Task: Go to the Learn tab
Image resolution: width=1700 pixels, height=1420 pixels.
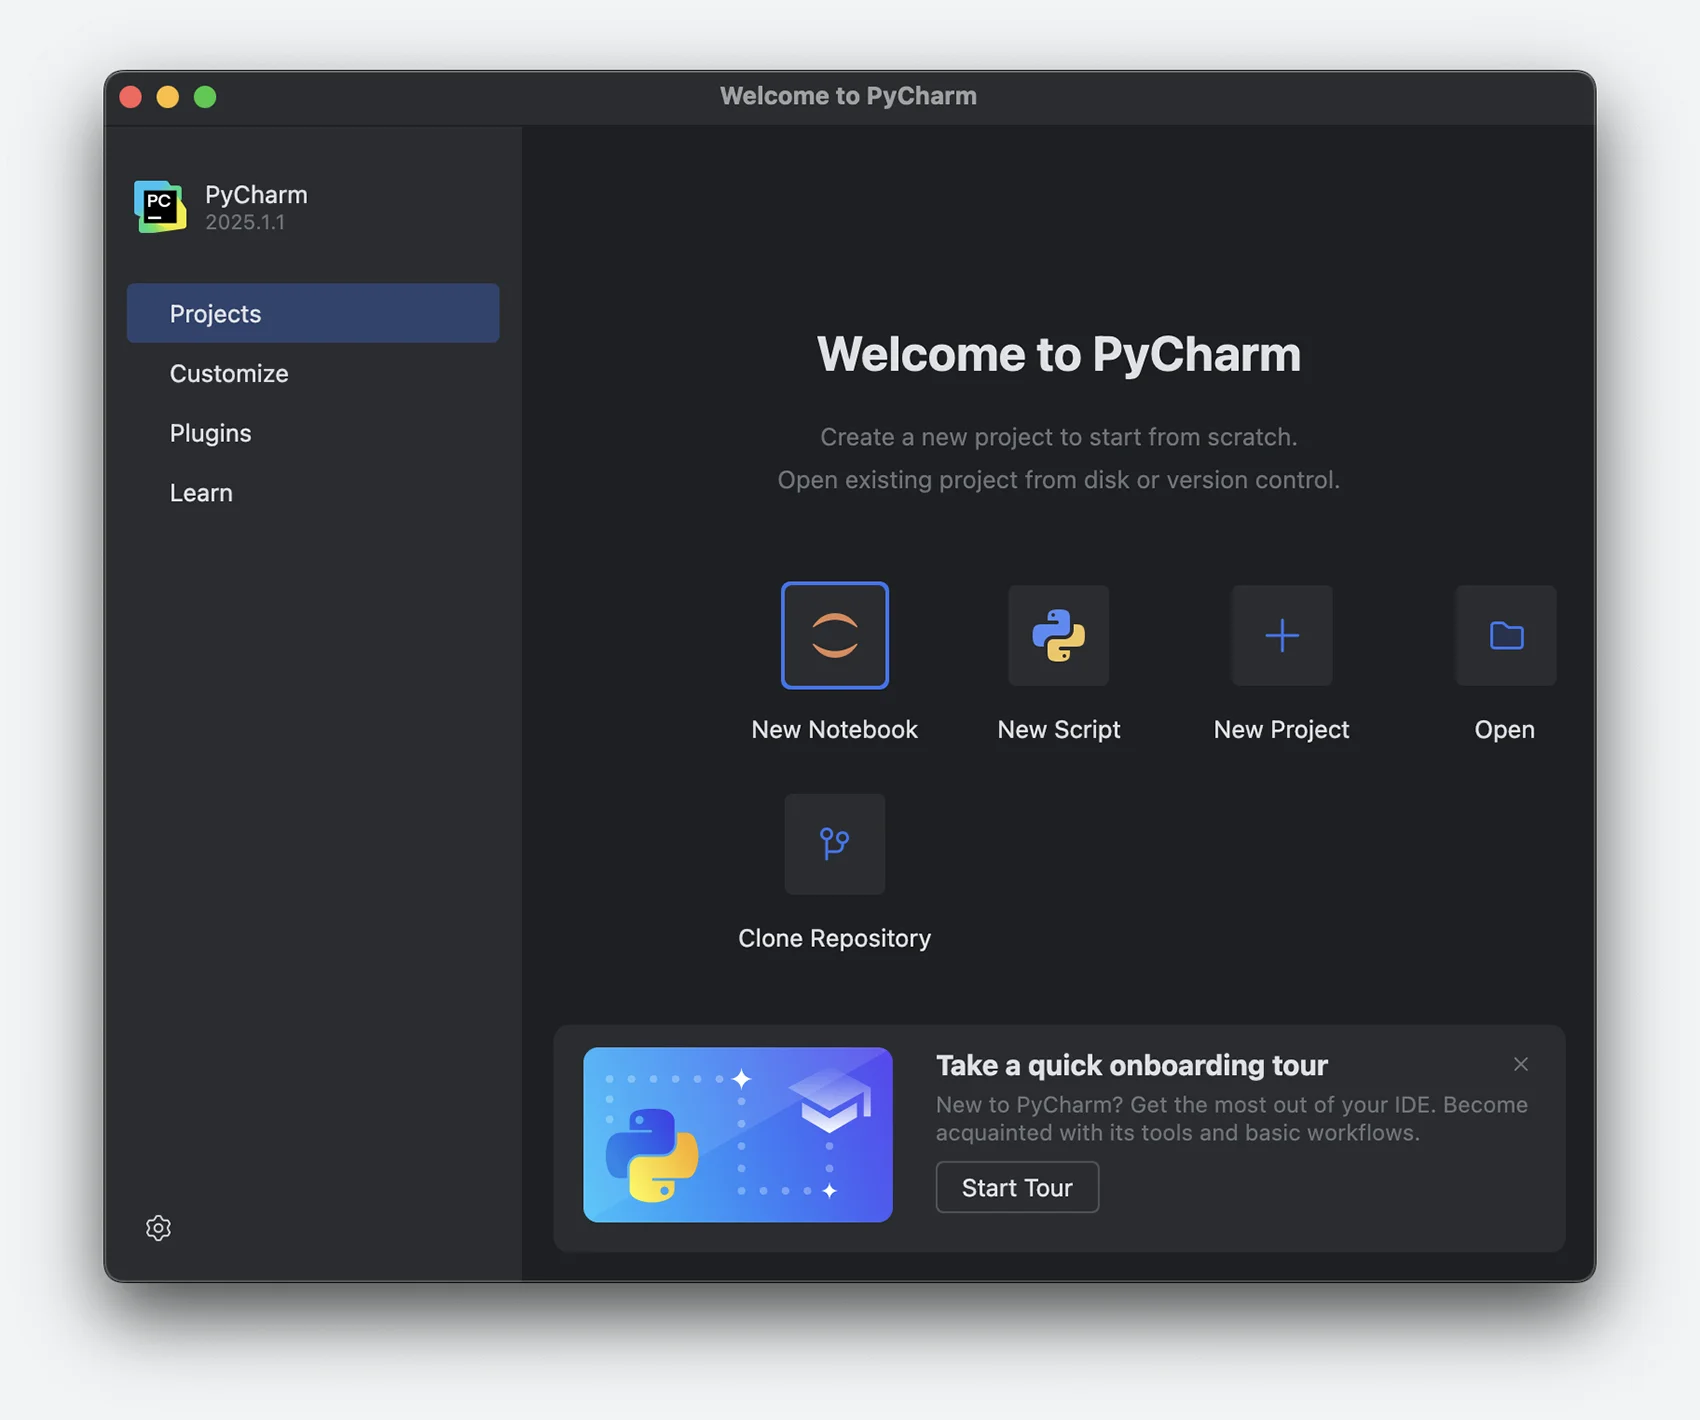Action: 313,493
